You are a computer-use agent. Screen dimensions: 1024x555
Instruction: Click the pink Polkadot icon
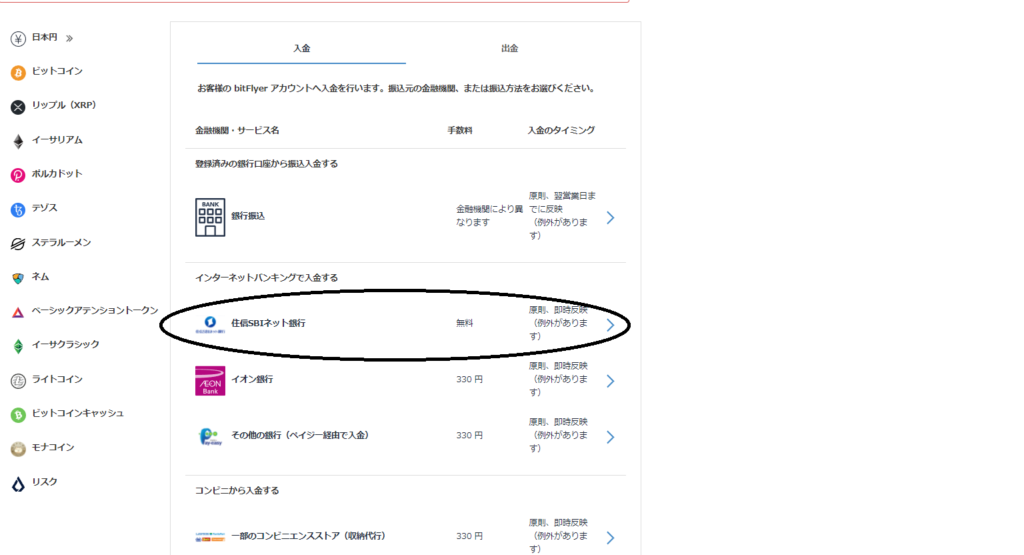tap(18, 175)
